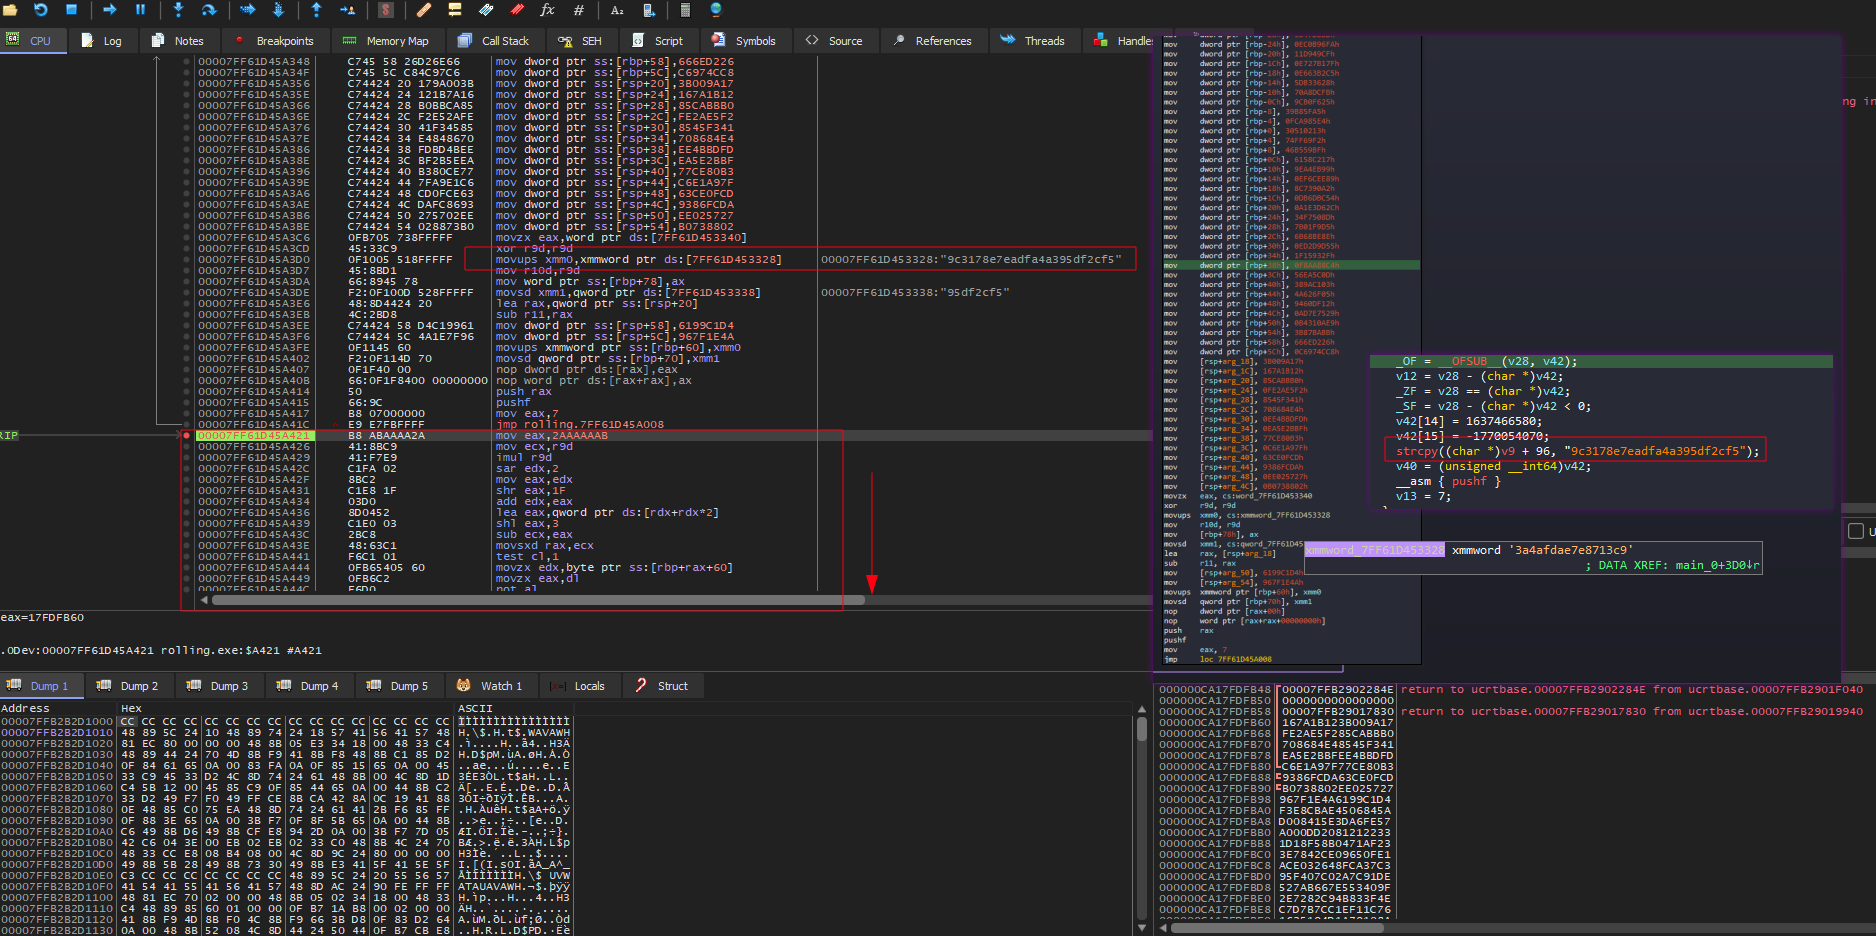Toggle breakpoint bullet at address 00007FF61D45A426

pos(186,447)
